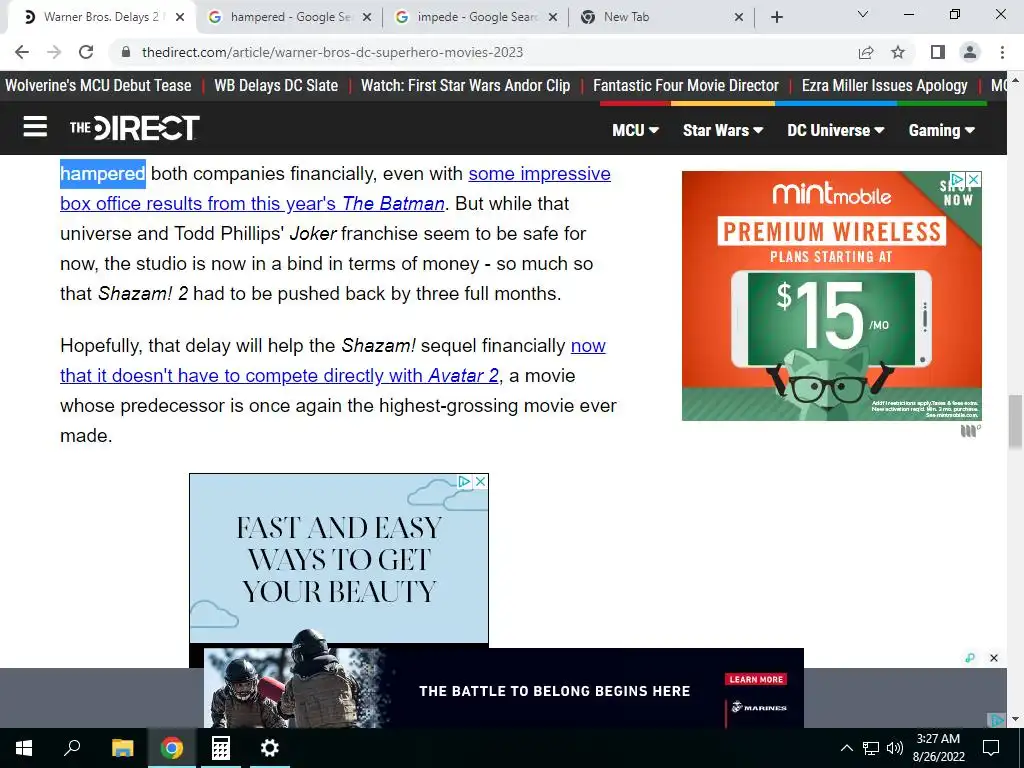
Task: Close the bottom Marines banner ad
Action: pyautogui.click(x=994, y=658)
